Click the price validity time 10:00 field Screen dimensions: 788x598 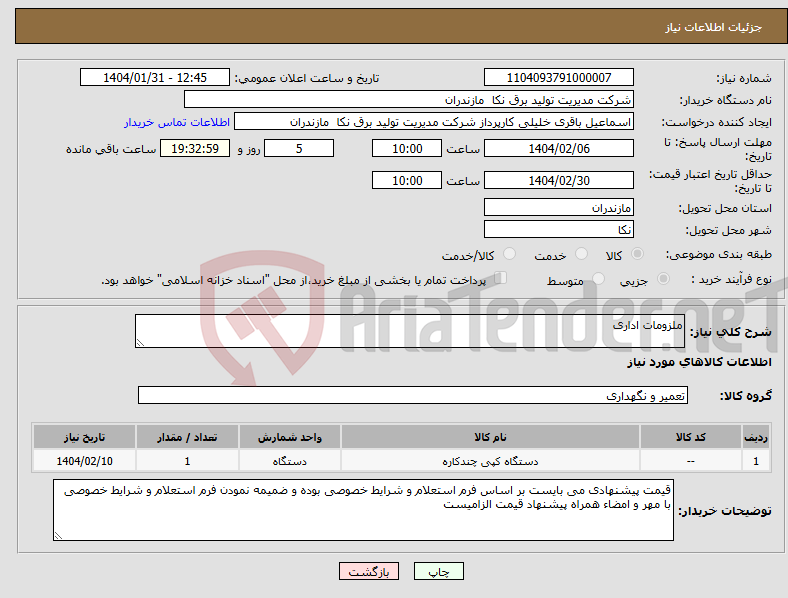coord(407,180)
